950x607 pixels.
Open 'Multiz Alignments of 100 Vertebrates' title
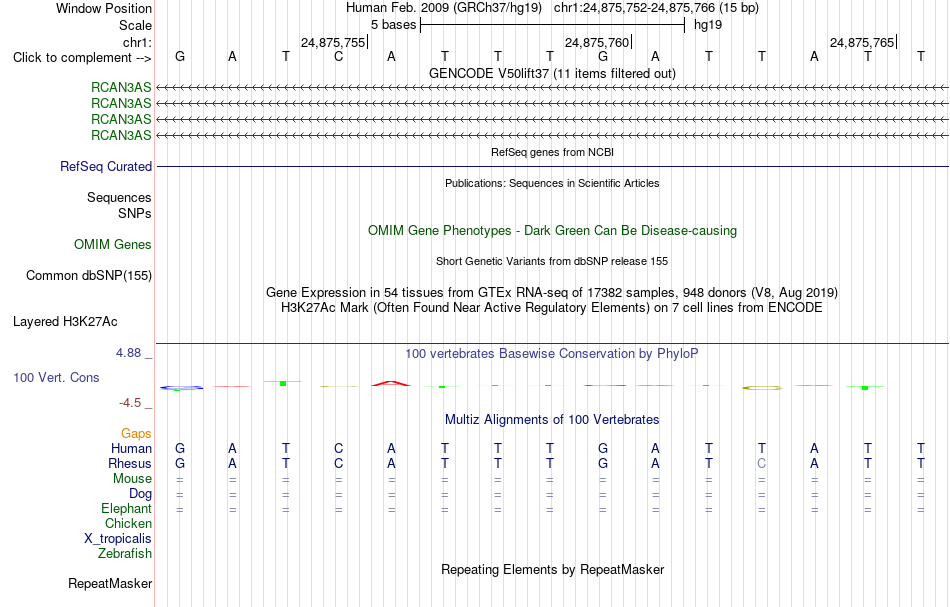pos(552,420)
